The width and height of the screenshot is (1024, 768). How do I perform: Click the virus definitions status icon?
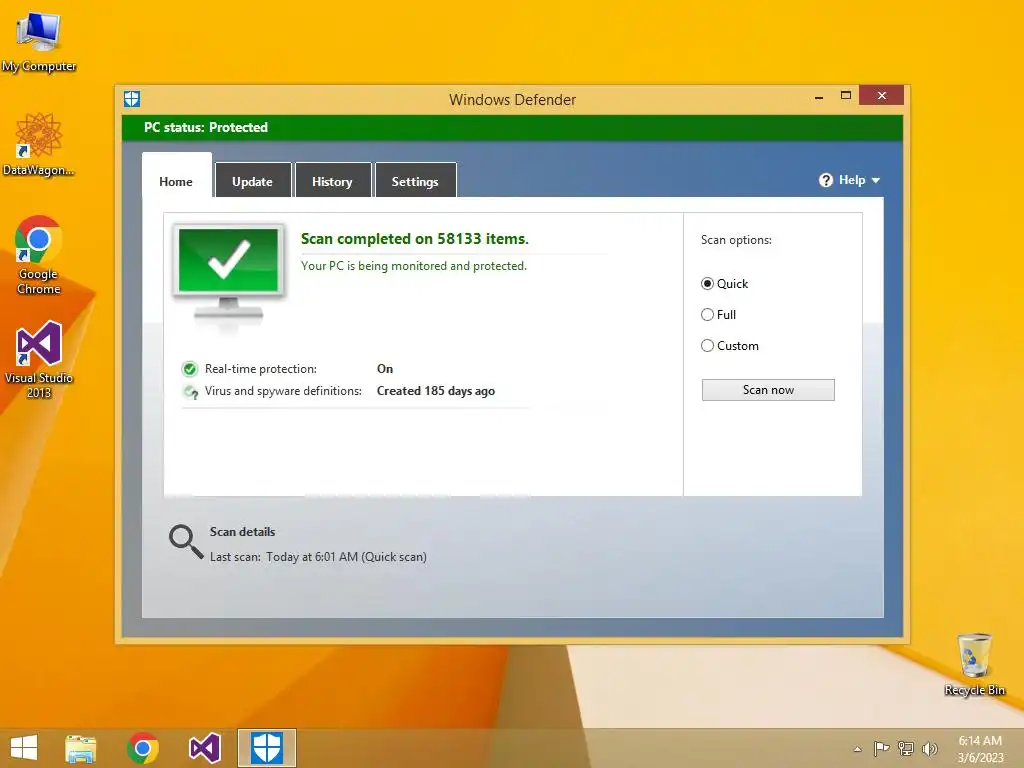pos(190,391)
